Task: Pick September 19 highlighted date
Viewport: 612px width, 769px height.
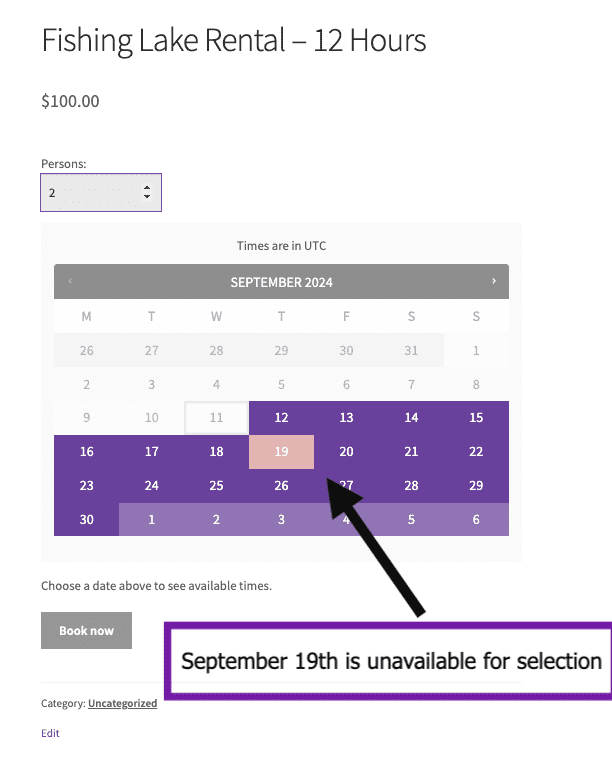Action: click(281, 451)
